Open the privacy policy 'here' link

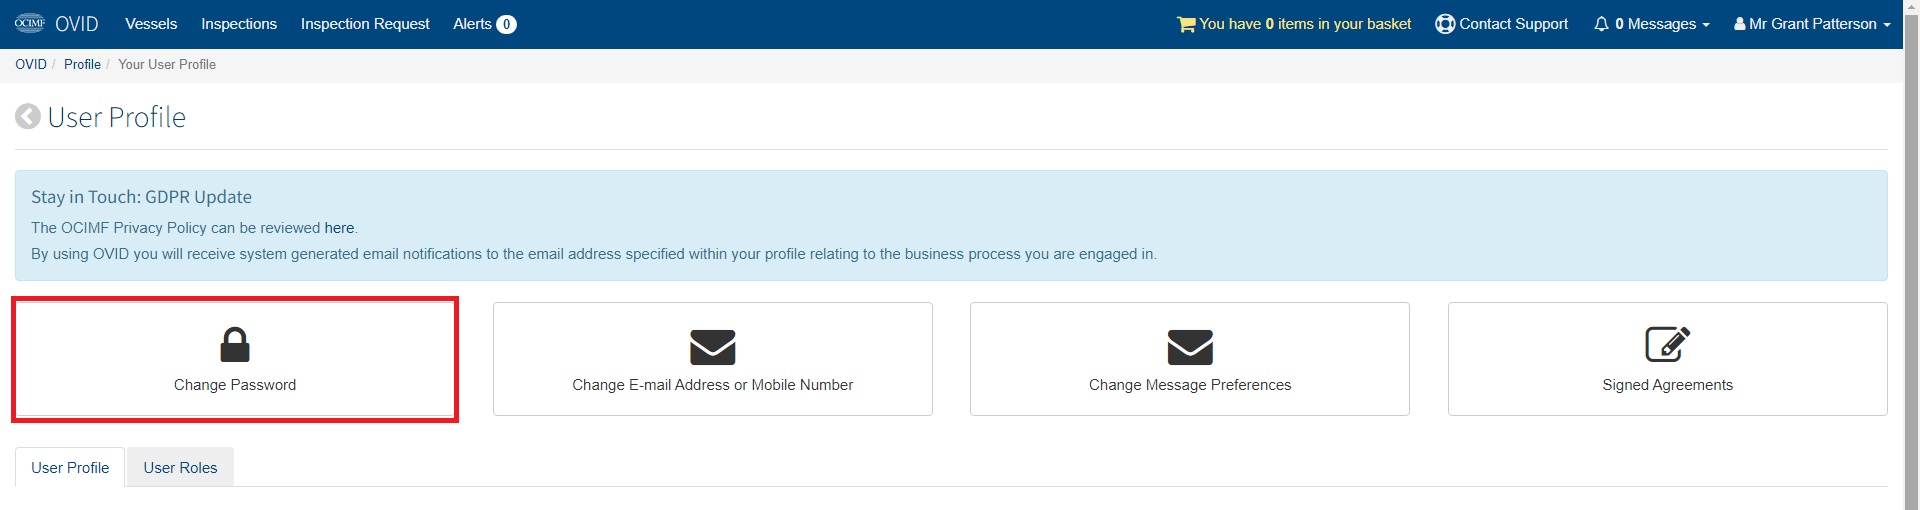(x=339, y=228)
